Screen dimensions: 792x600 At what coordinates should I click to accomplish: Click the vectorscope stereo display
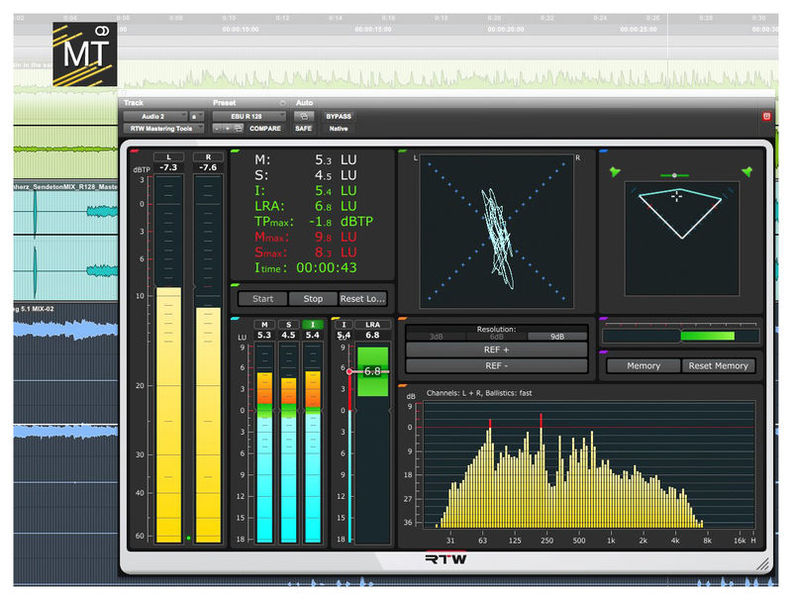[497, 231]
